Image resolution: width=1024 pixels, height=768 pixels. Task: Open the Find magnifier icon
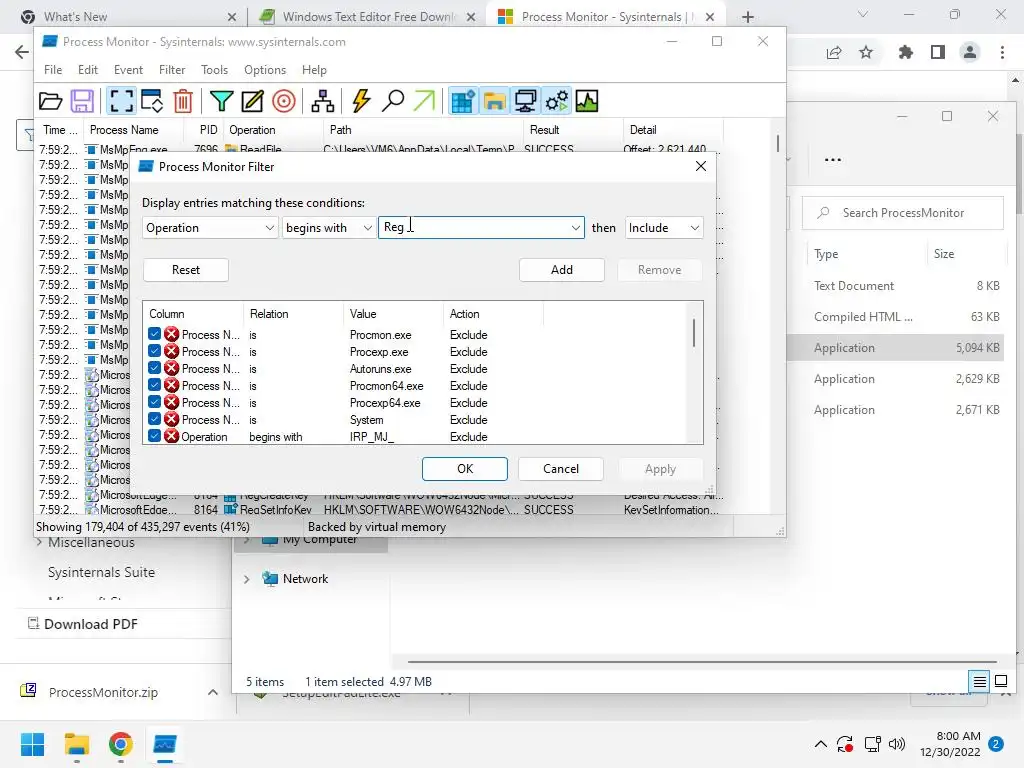[392, 101]
